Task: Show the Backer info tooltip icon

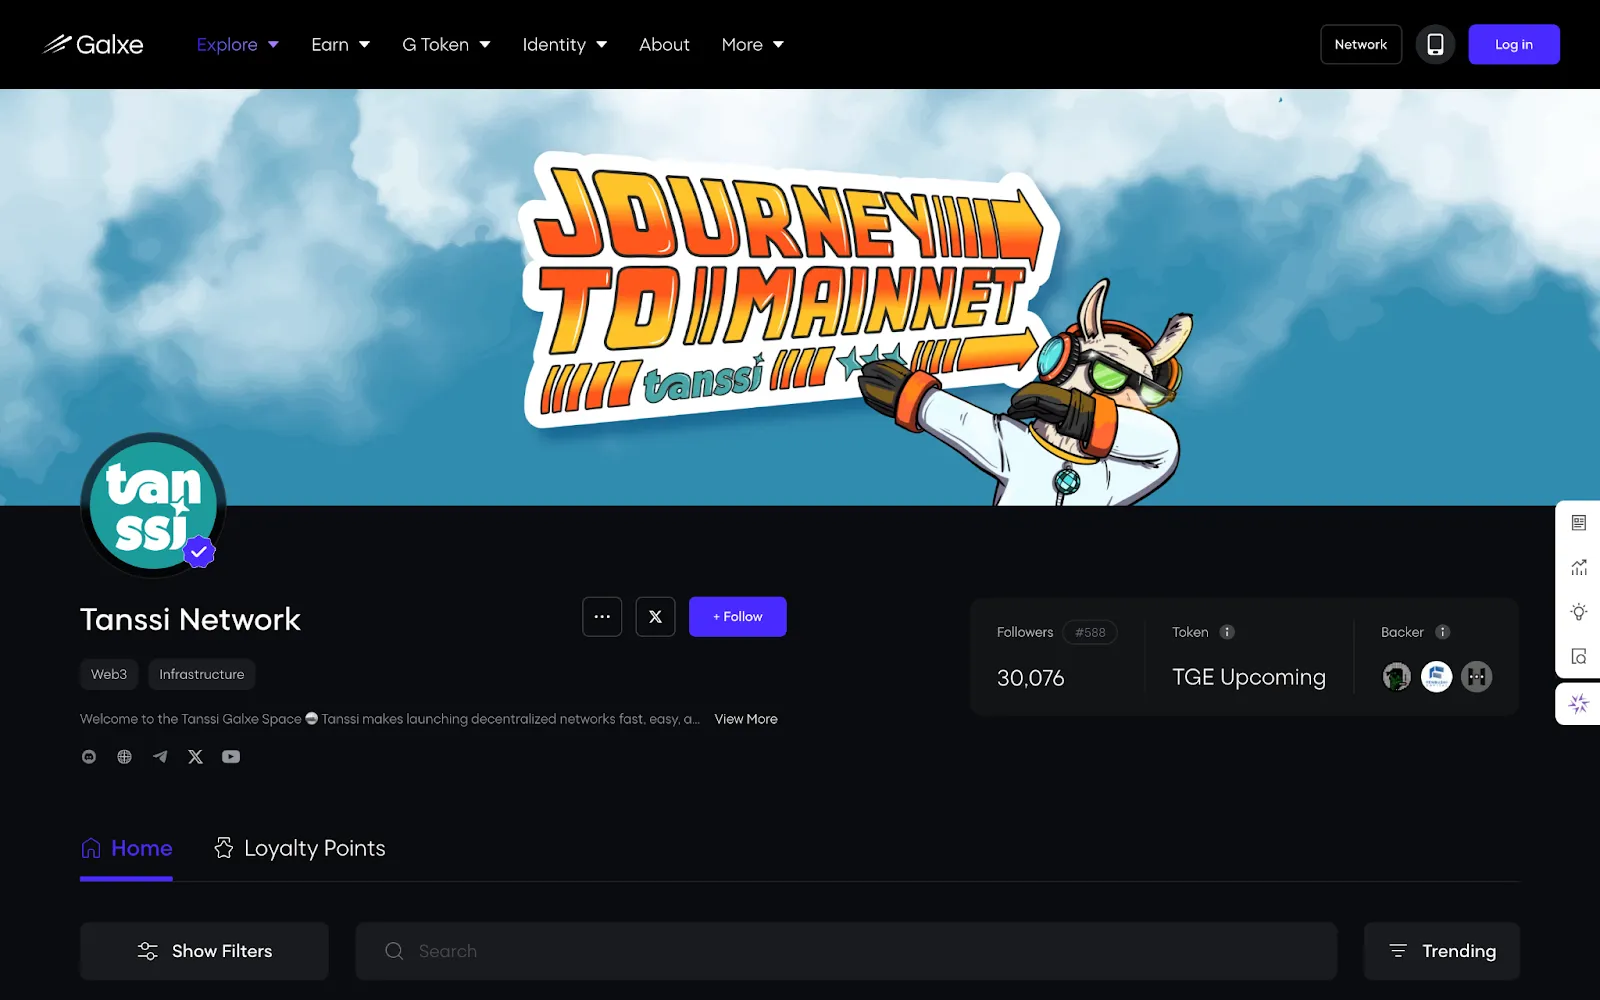Action: coord(1442,632)
